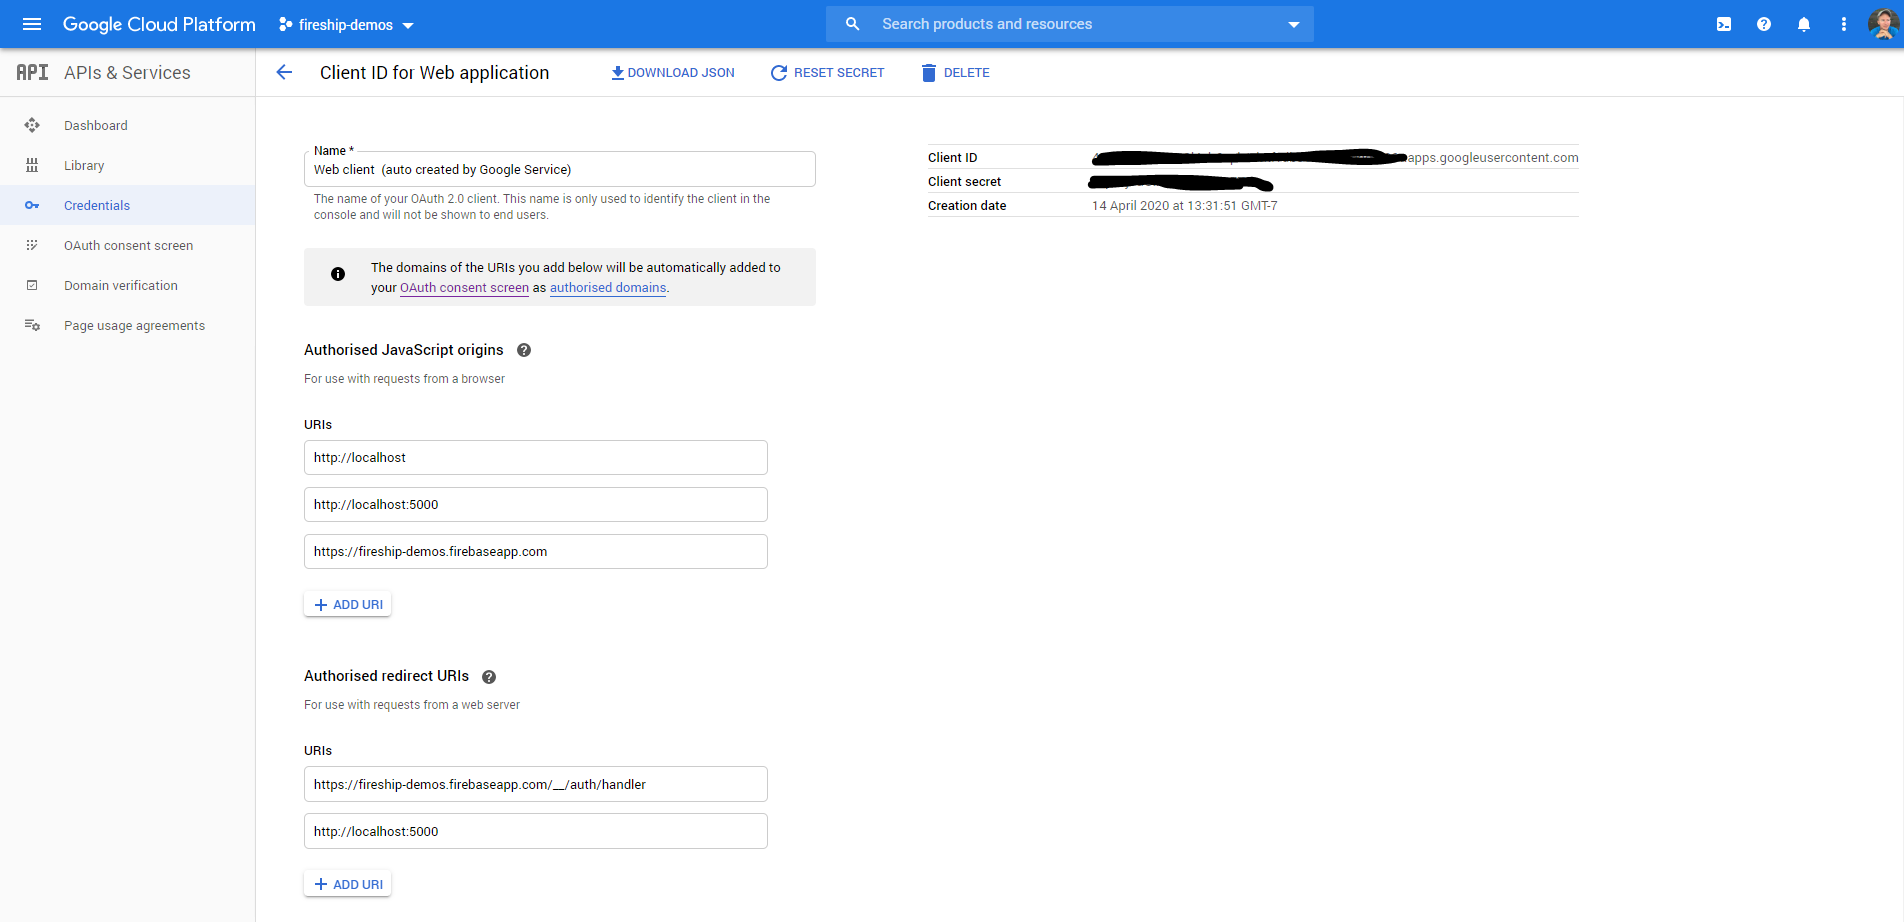Open OAuth consent screen sidebar item
The width and height of the screenshot is (1904, 922).
point(128,245)
